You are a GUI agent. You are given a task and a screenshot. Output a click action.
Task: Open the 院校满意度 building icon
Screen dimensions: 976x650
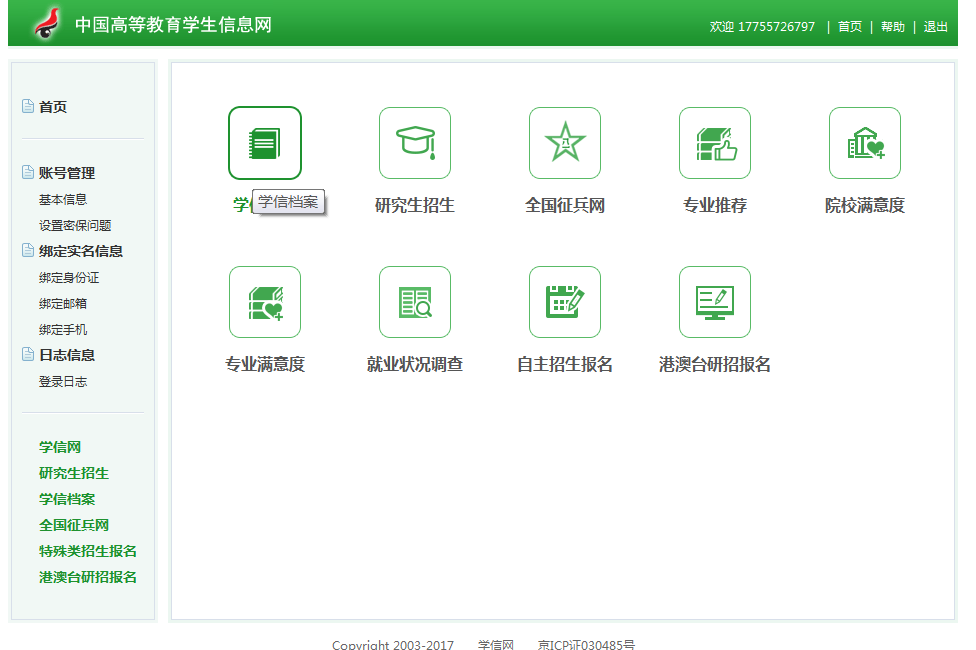click(x=865, y=143)
